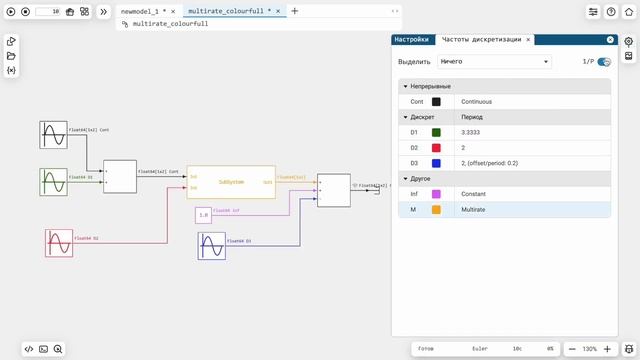Open the Настройки panel tab
640x360 pixels.
click(x=412, y=39)
